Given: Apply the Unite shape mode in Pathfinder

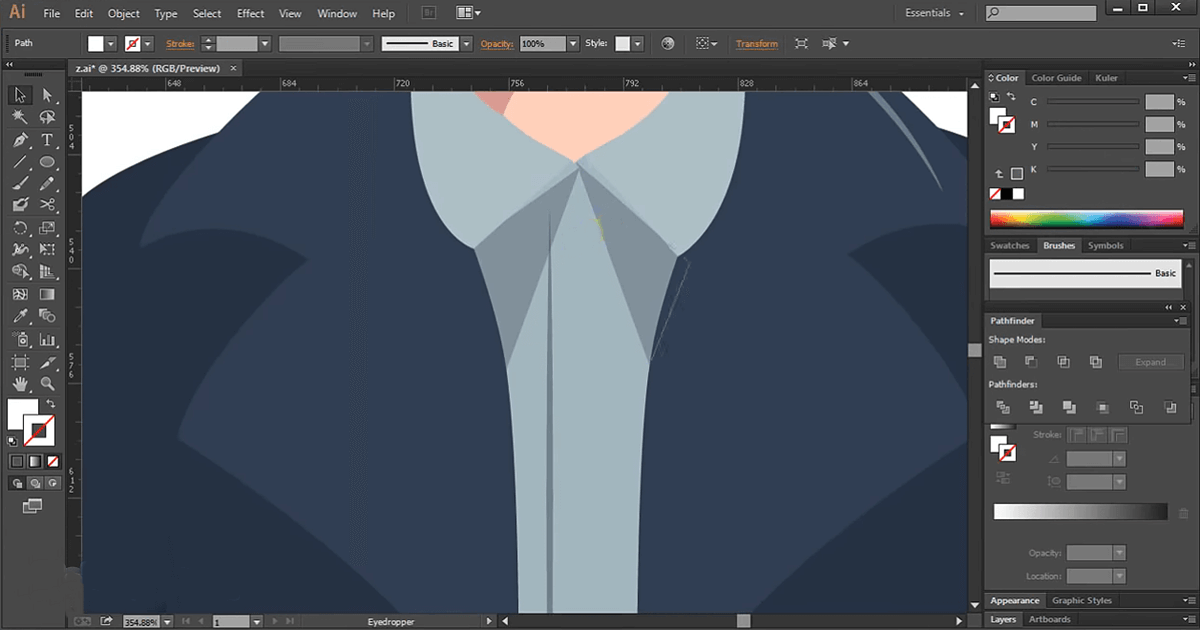Looking at the screenshot, I should click(1000, 361).
